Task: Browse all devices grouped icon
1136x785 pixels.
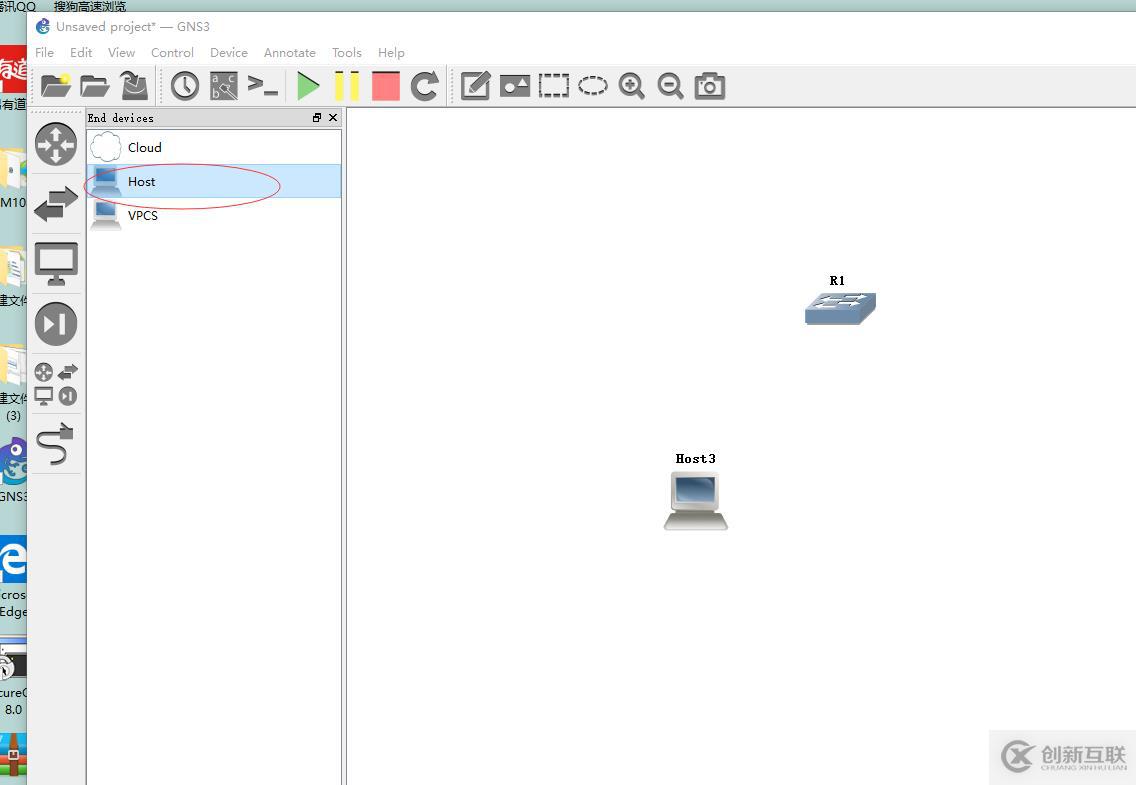Action: click(x=56, y=383)
